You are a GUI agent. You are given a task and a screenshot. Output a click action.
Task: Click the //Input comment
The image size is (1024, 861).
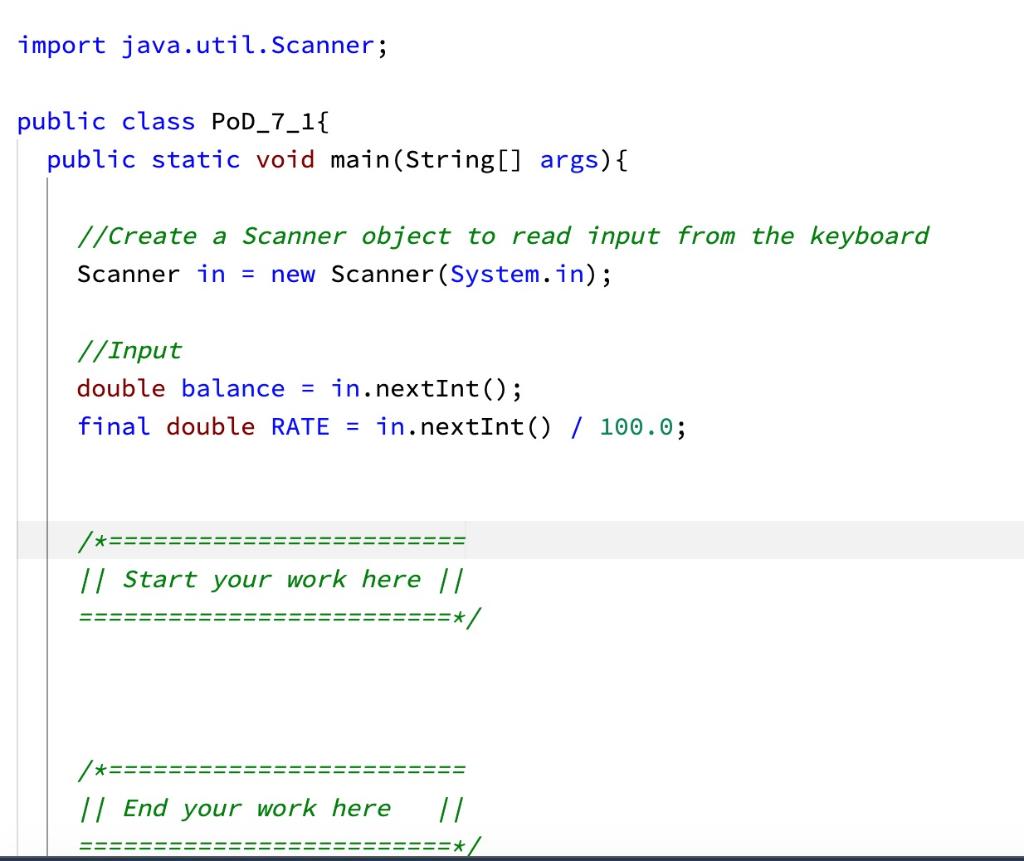[128, 349]
